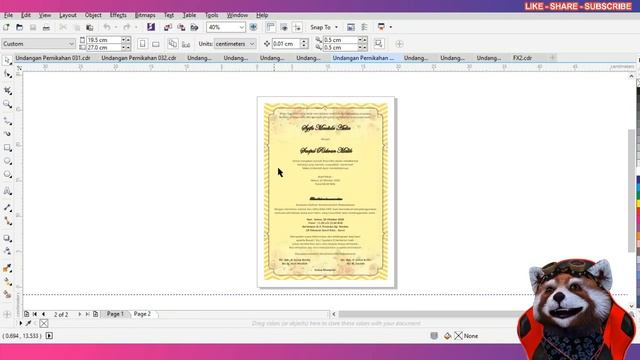Click the page width 19.5 cm field
640x360 pixels.
coord(104,40)
